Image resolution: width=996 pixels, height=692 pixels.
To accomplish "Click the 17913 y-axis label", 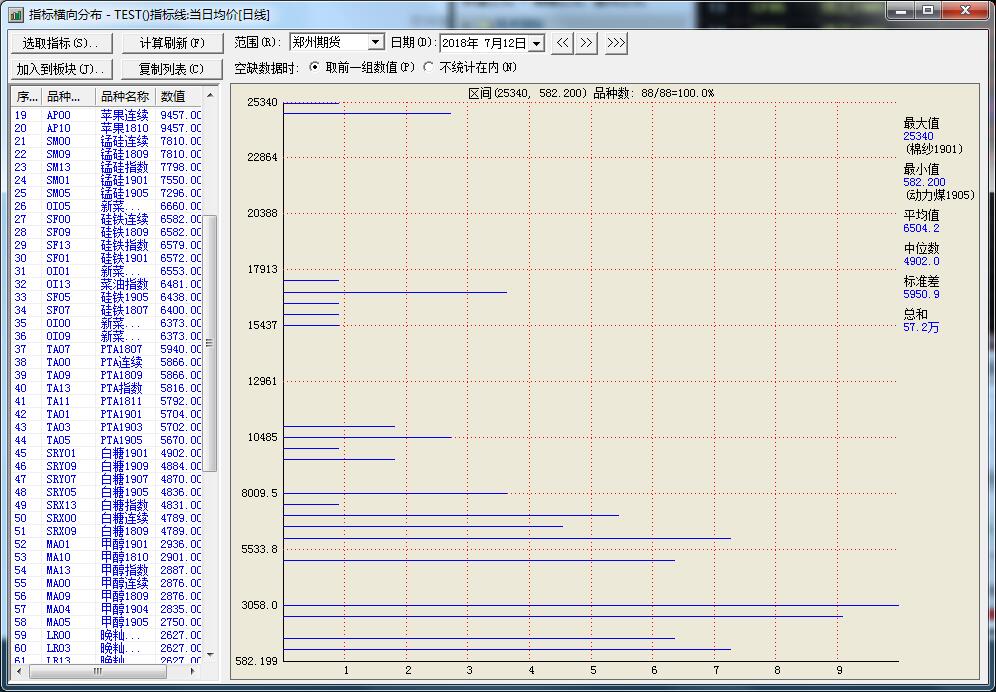I will (x=262, y=269).
